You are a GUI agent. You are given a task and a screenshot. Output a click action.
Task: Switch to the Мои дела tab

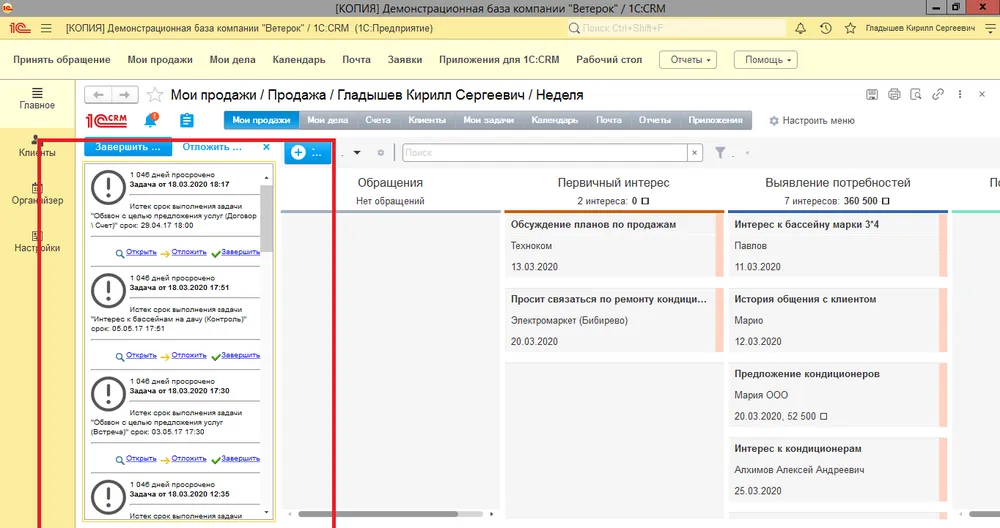point(328,120)
